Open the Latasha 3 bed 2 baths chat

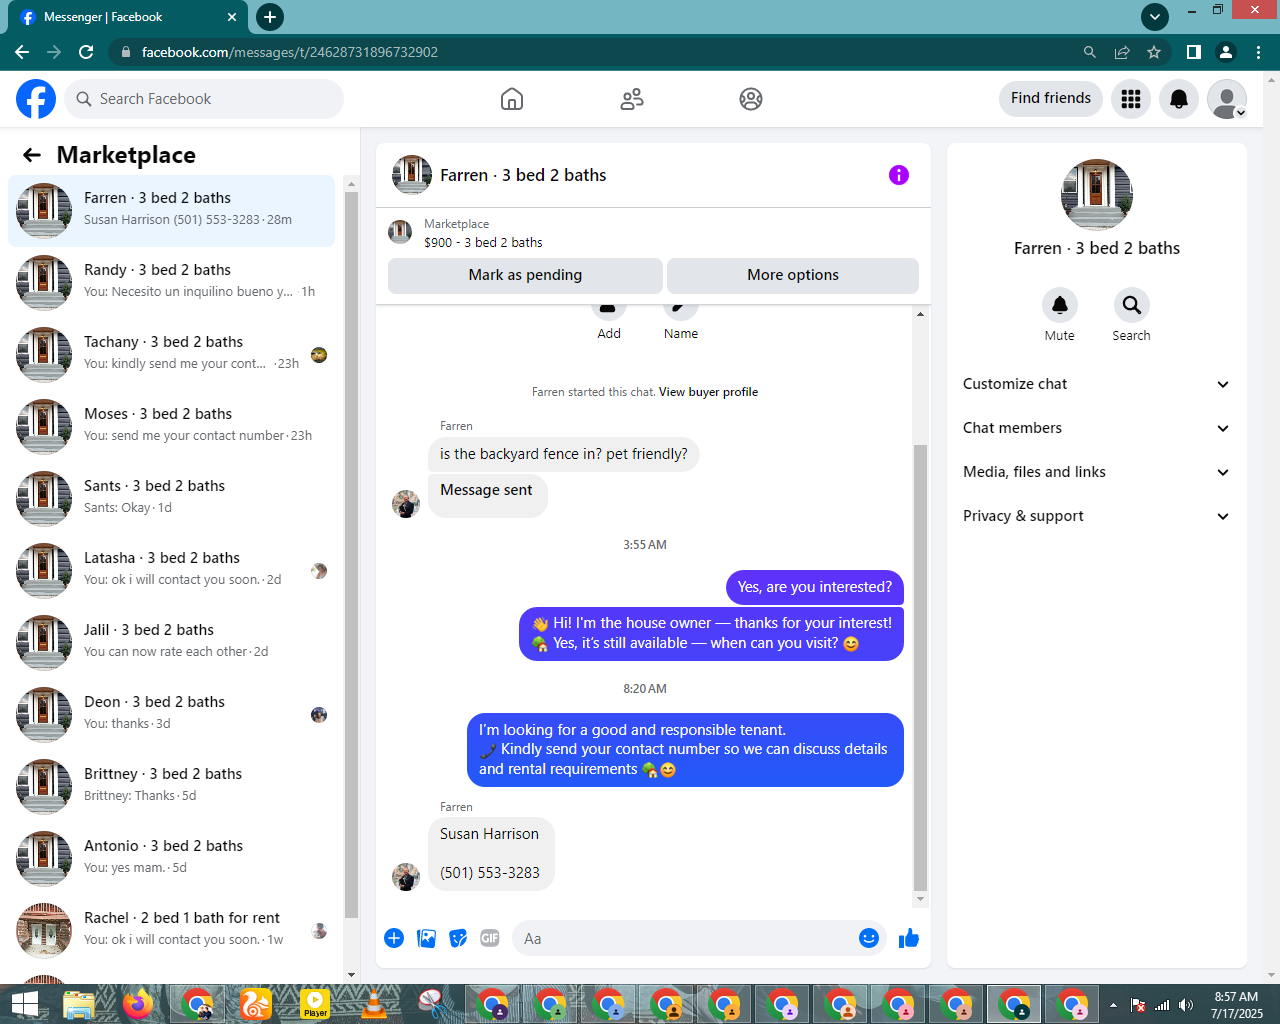click(x=172, y=571)
